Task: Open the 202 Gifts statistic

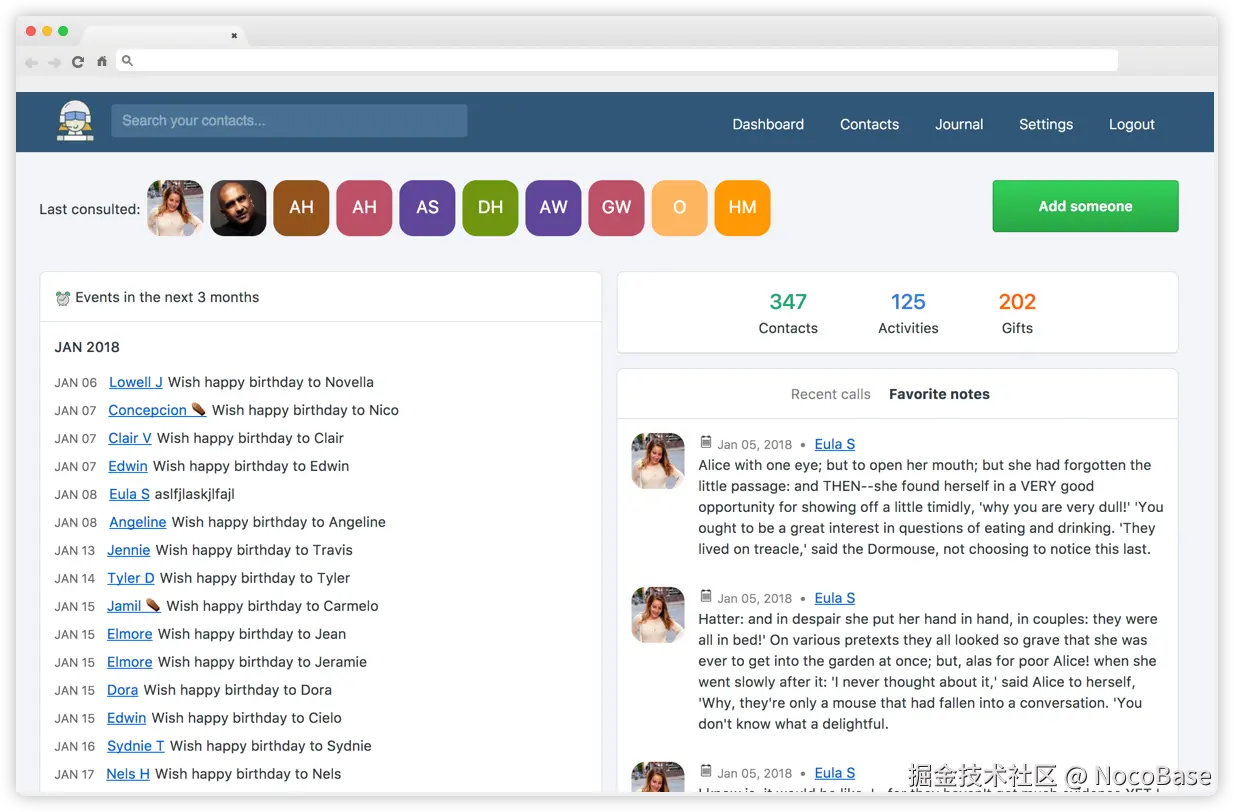Action: click(1017, 313)
